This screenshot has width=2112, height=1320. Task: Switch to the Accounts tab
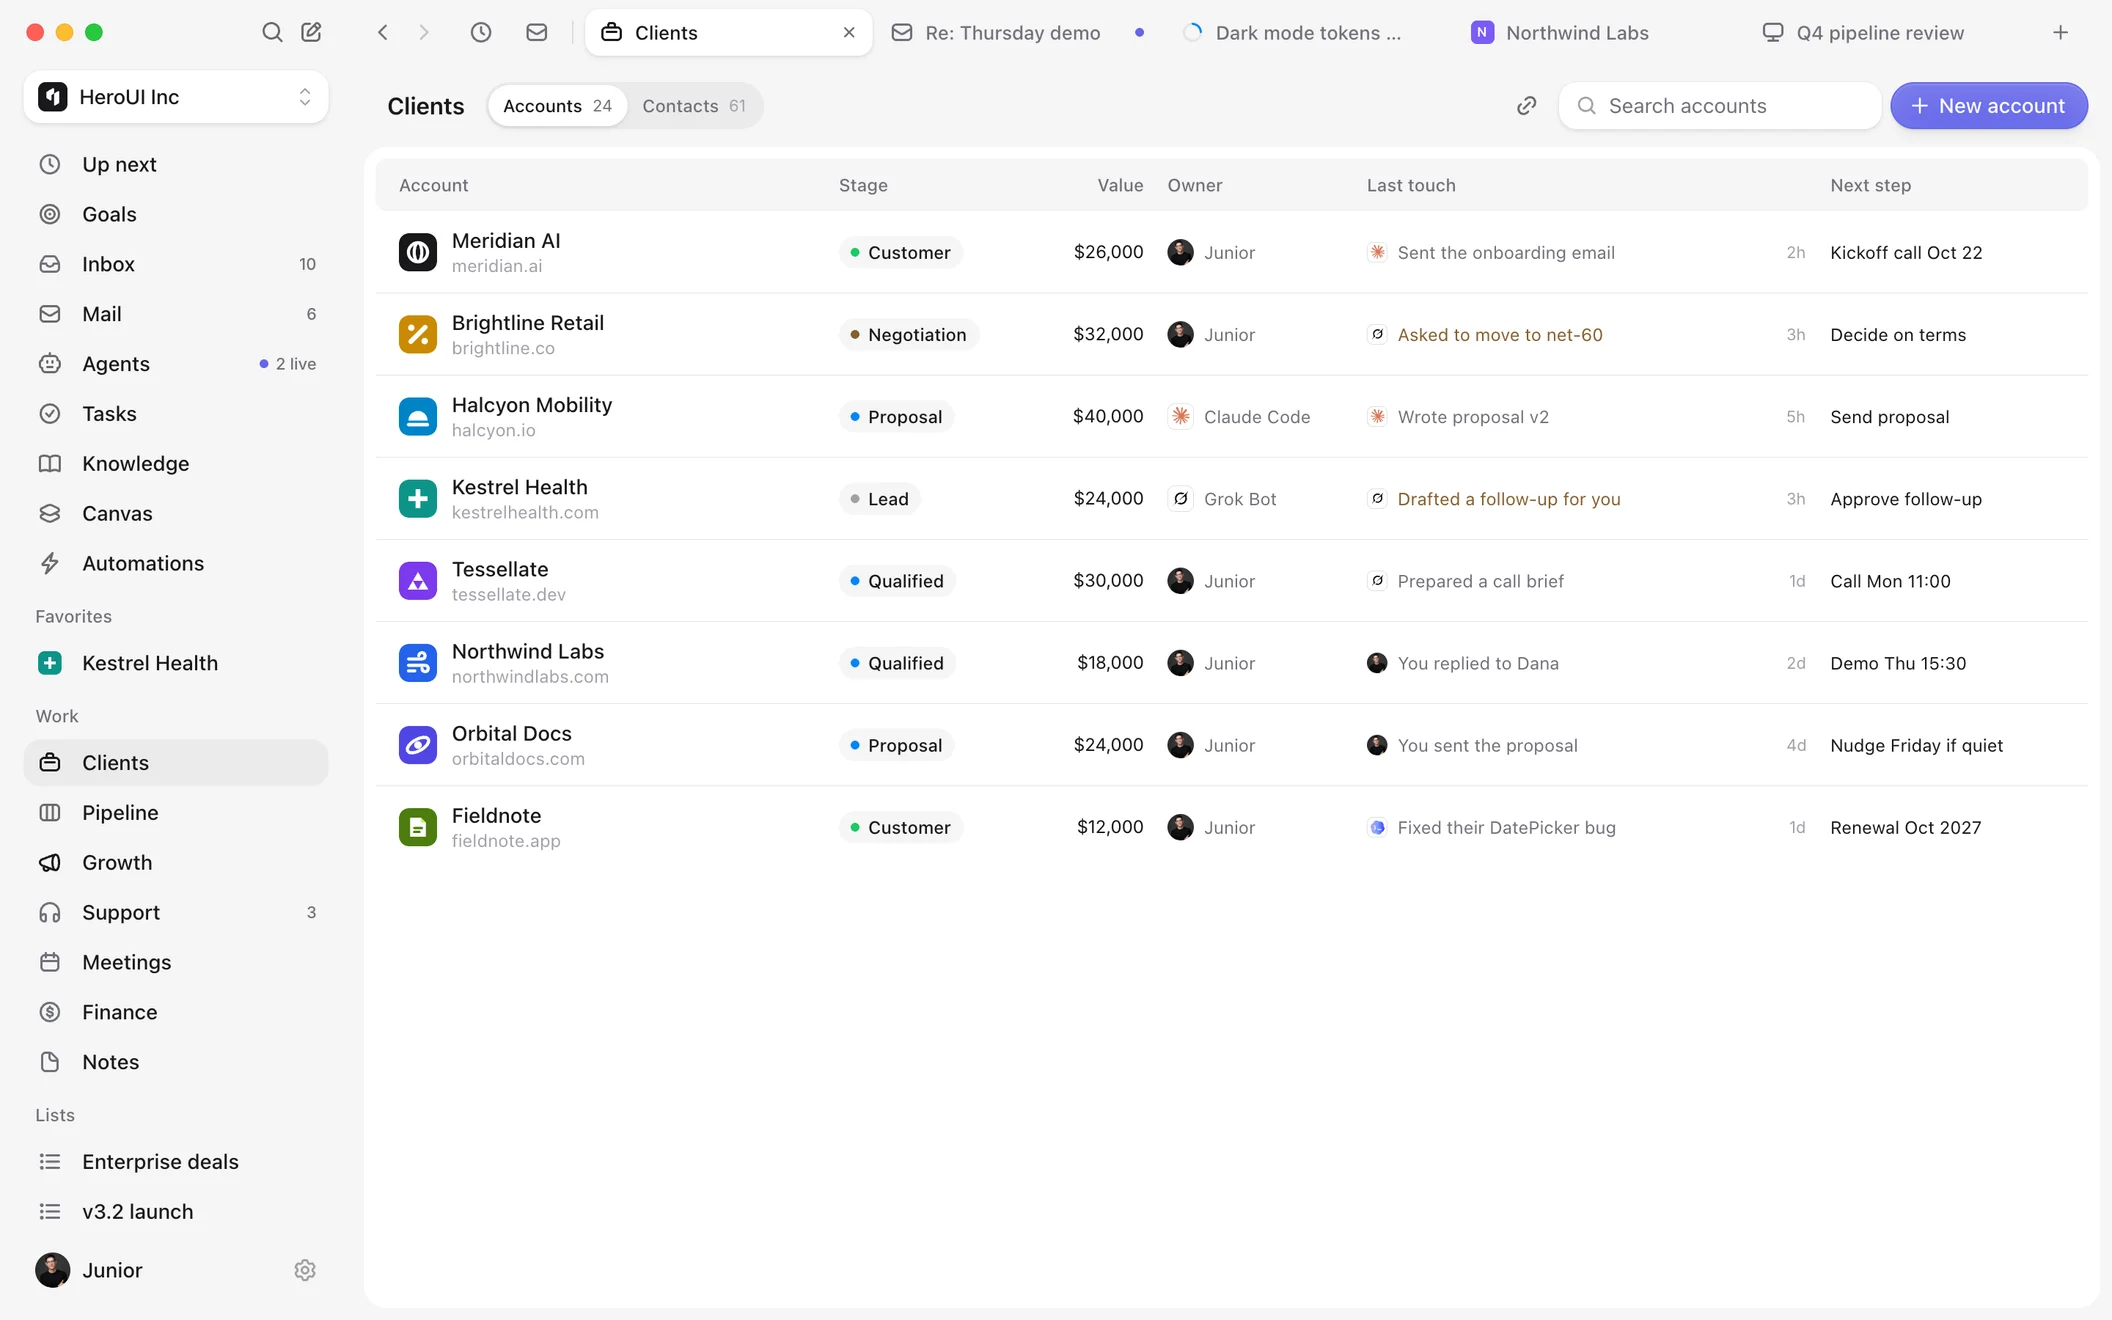(557, 106)
